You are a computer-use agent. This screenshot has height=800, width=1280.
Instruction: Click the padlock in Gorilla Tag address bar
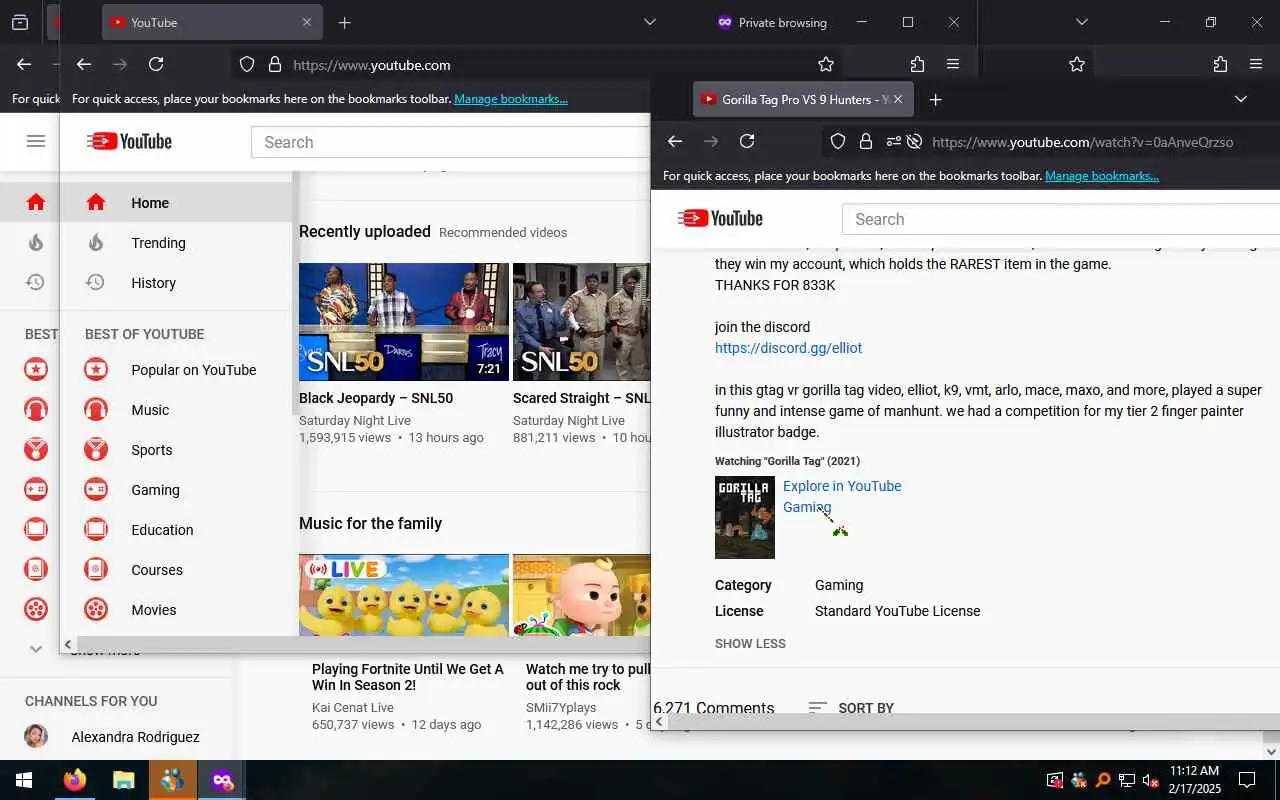coord(866,141)
